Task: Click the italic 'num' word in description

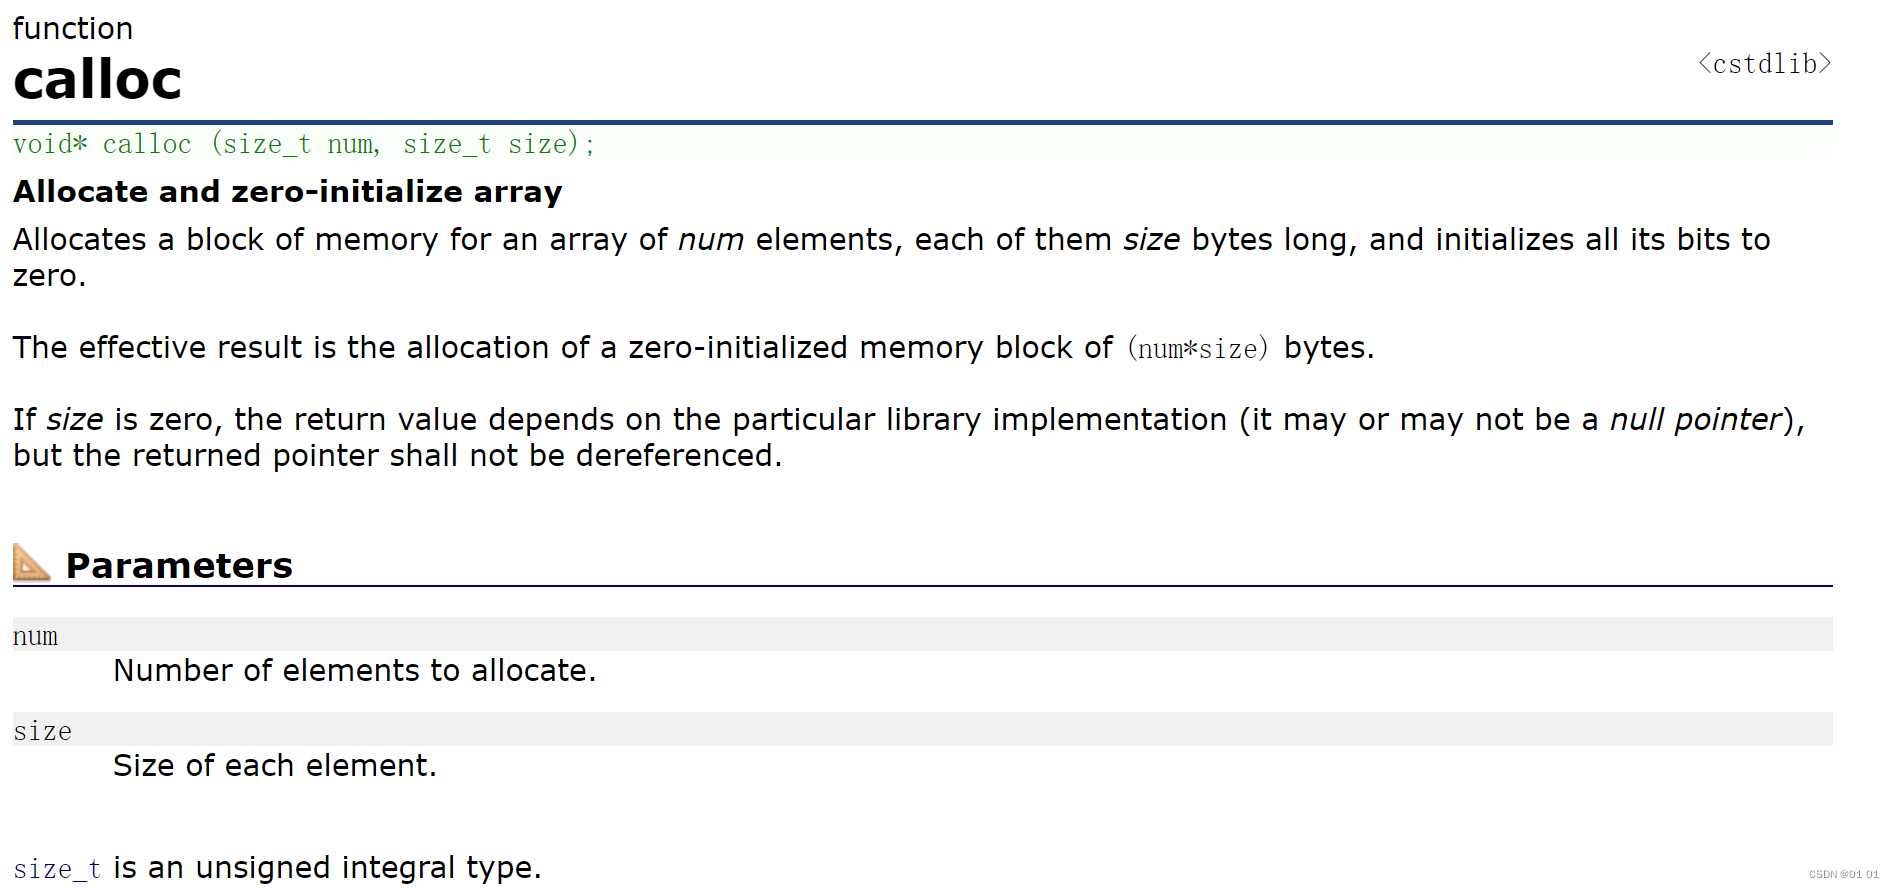Action: coord(711,241)
